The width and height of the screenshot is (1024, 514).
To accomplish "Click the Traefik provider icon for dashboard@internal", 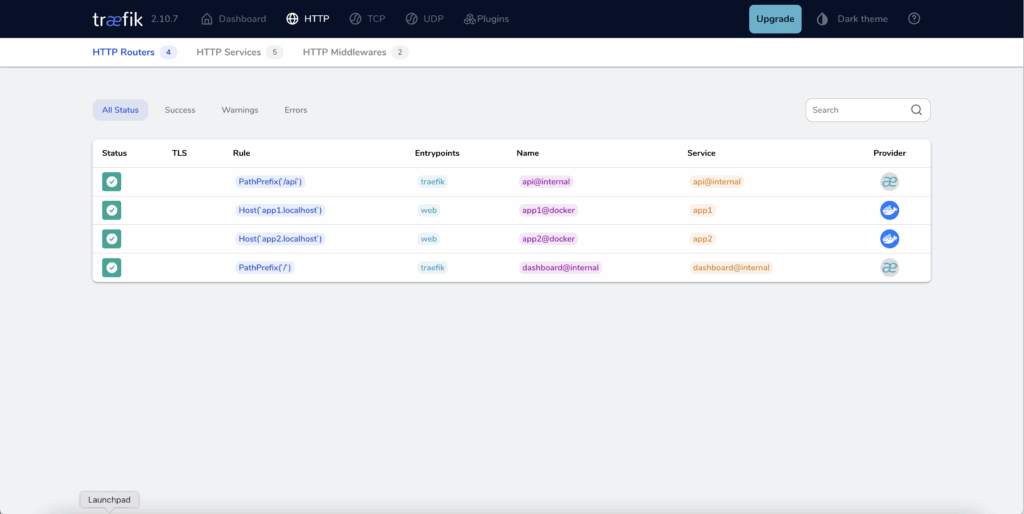I will (x=889, y=268).
